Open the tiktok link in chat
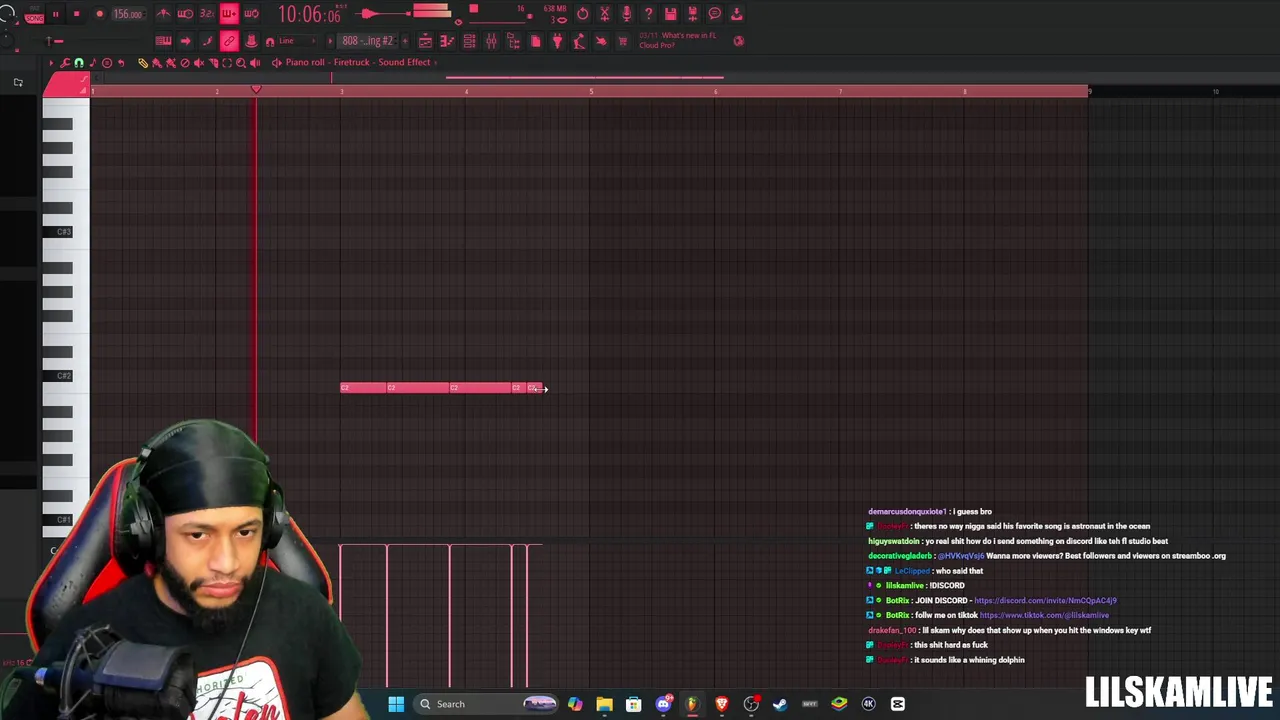The width and height of the screenshot is (1280, 720). (1044, 615)
